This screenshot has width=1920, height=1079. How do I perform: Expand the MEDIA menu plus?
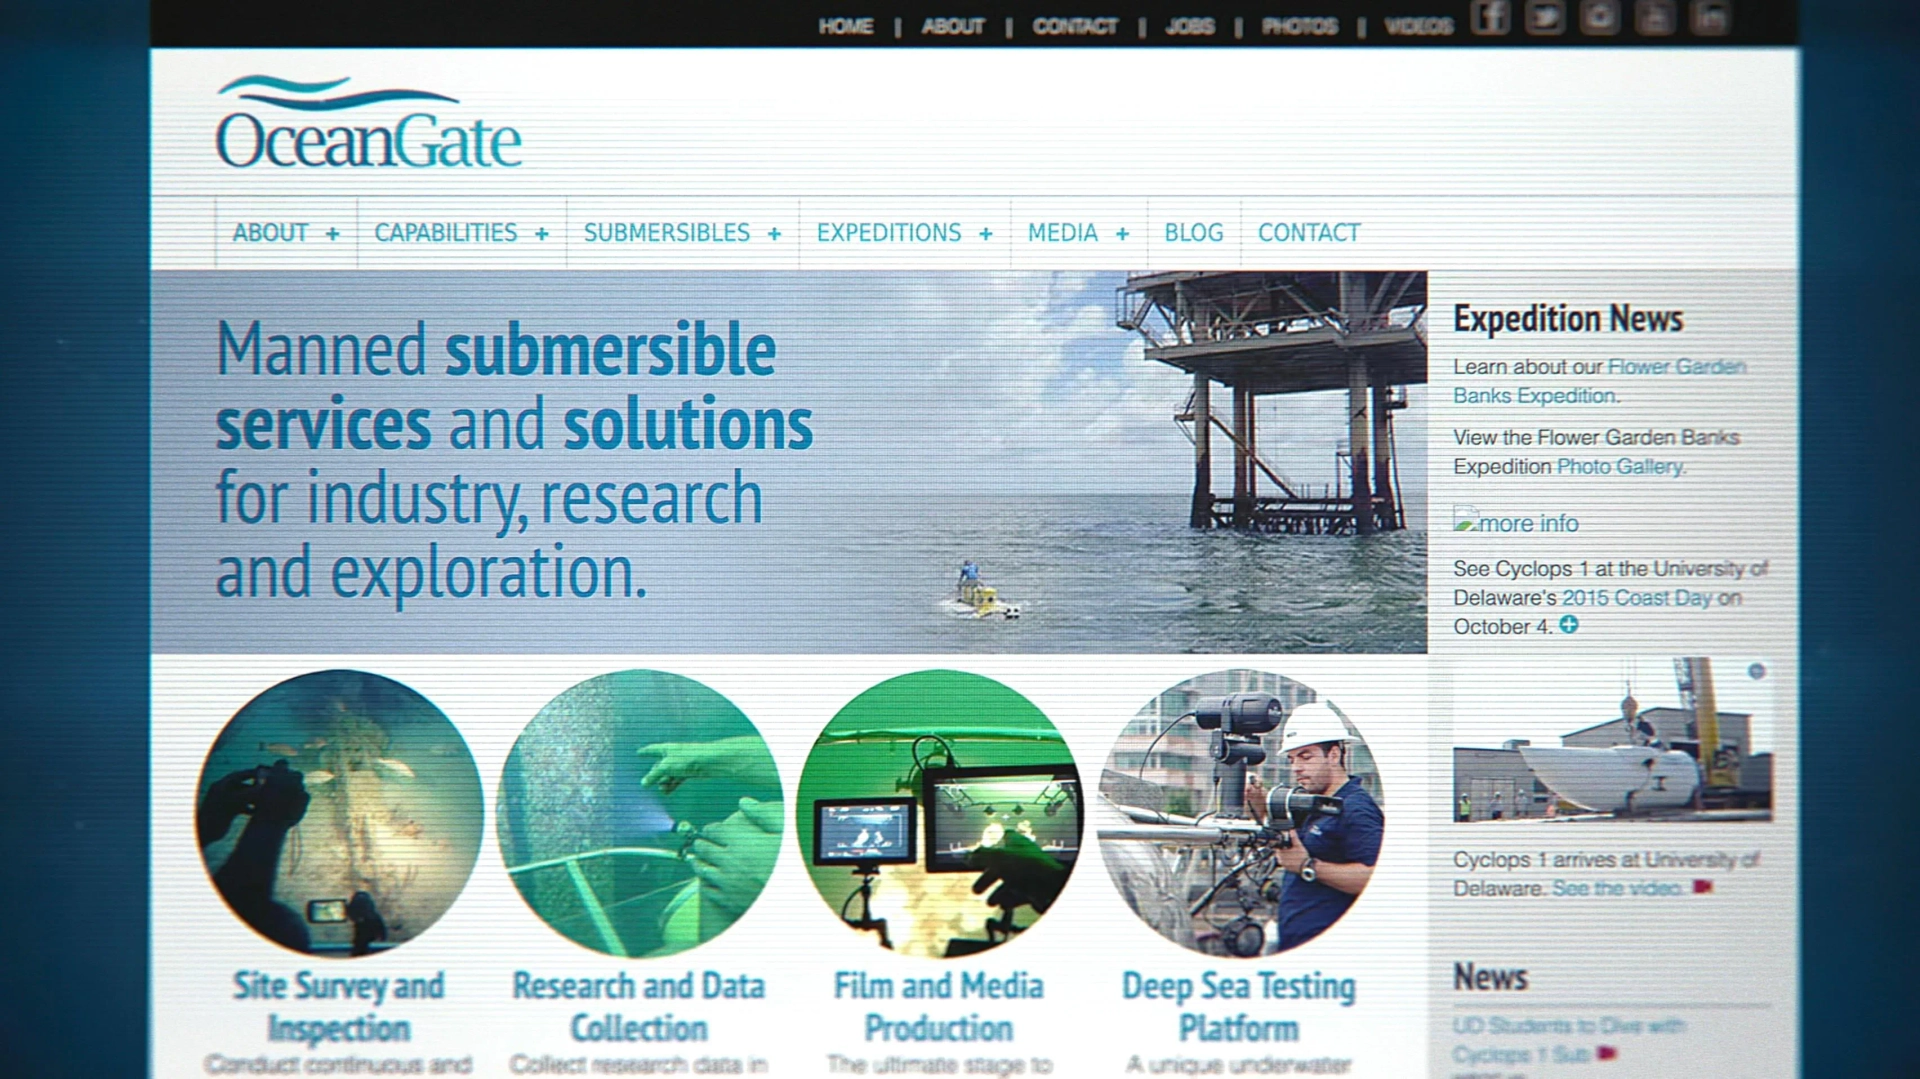pyautogui.click(x=1122, y=234)
